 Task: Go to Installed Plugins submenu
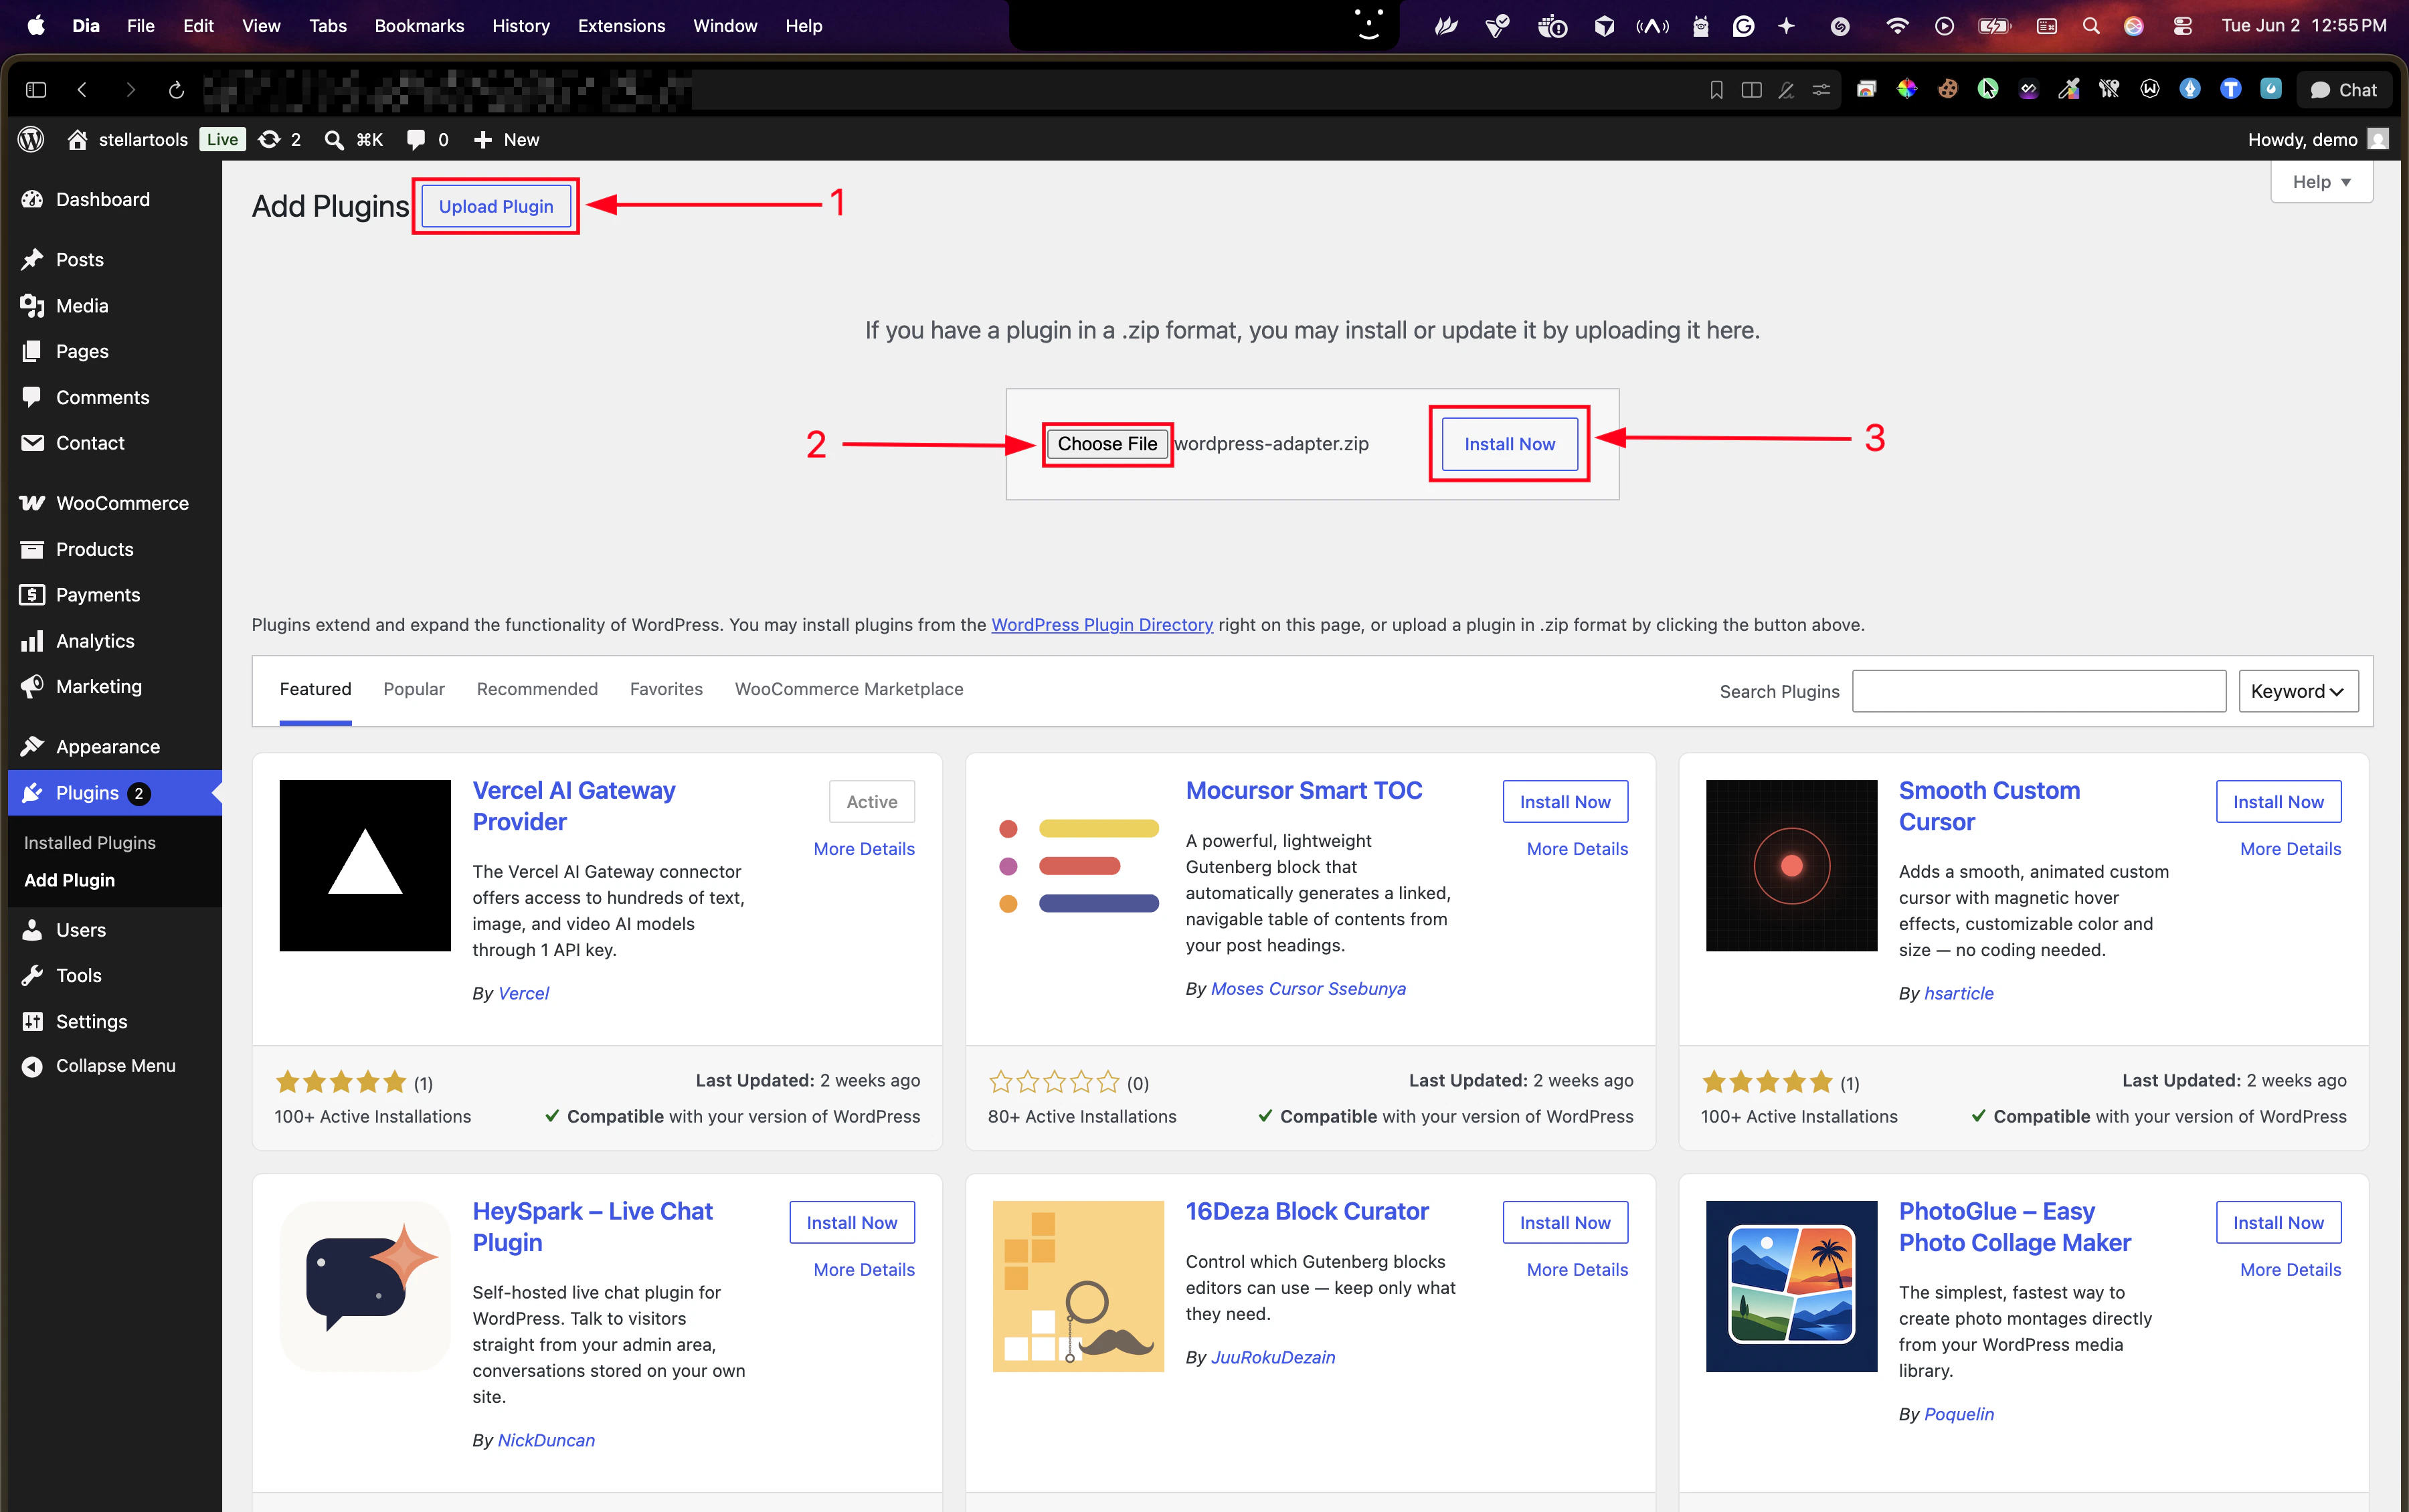(x=90, y=842)
